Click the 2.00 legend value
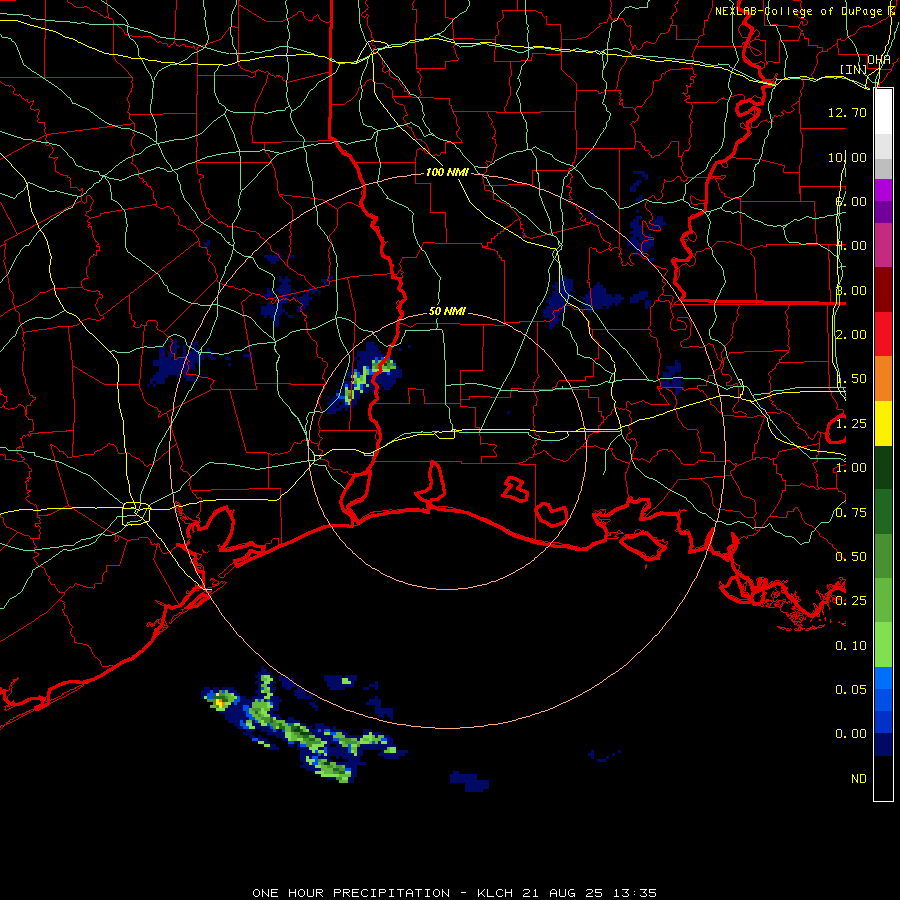 851,335
